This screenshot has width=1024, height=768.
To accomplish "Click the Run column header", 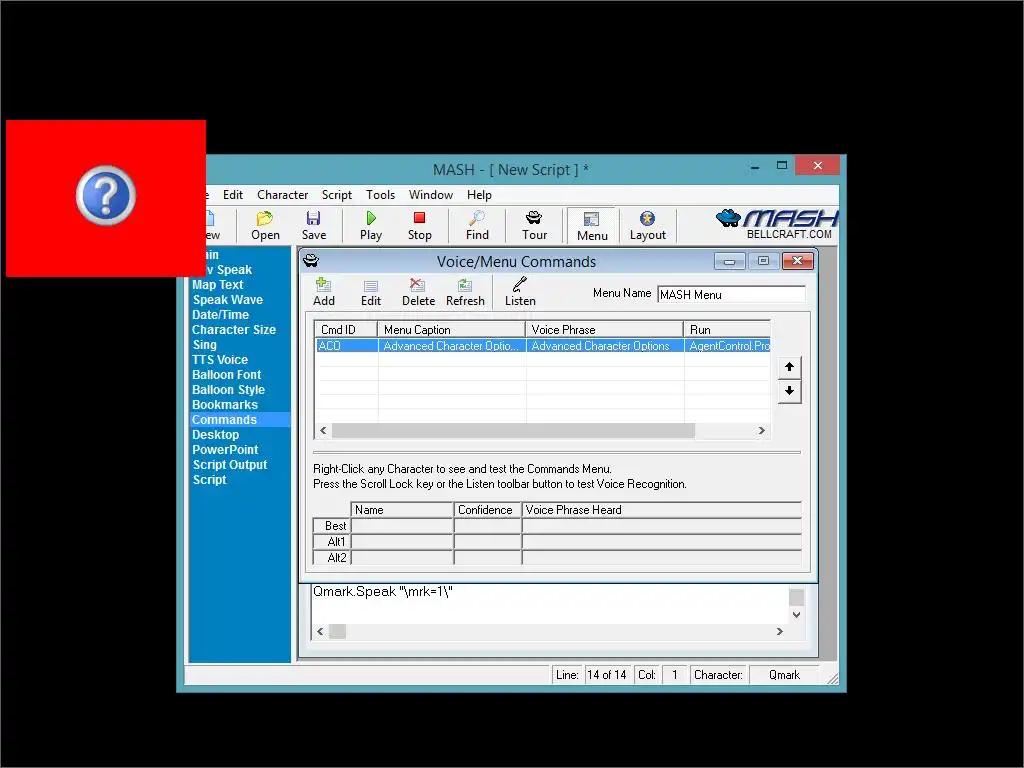I will pyautogui.click(x=728, y=330).
